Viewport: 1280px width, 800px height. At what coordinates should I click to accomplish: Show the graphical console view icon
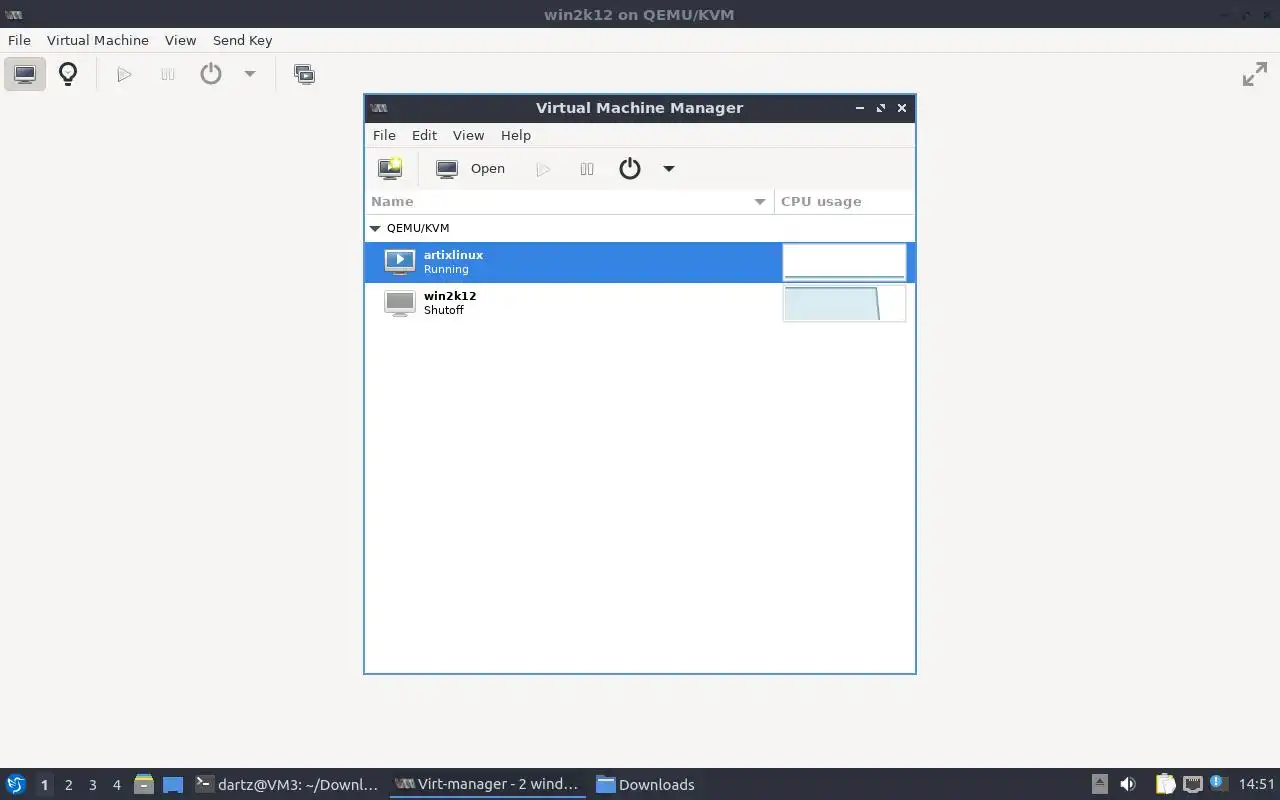tap(25, 74)
